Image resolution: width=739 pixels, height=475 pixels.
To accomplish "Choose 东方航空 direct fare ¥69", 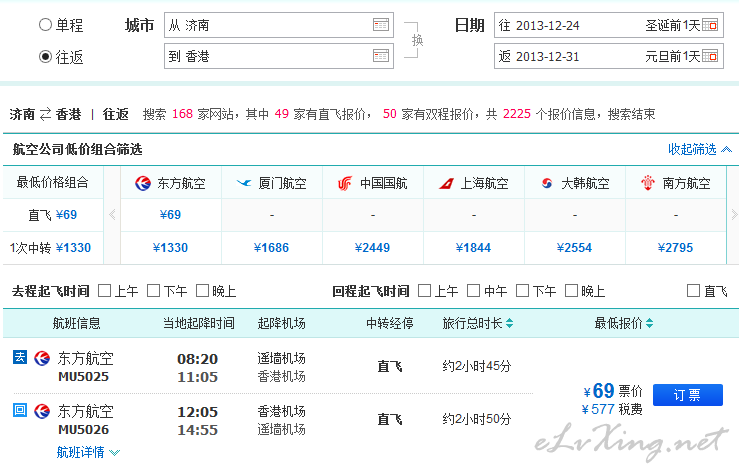I will click(x=171, y=215).
